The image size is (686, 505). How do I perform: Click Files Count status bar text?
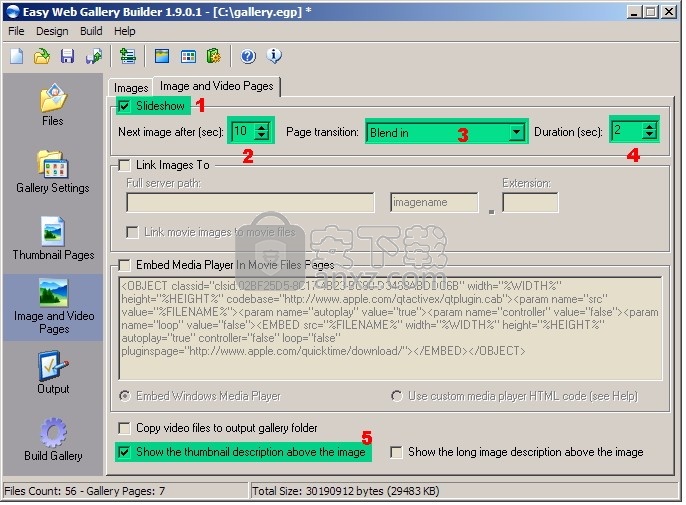[x=84, y=491]
